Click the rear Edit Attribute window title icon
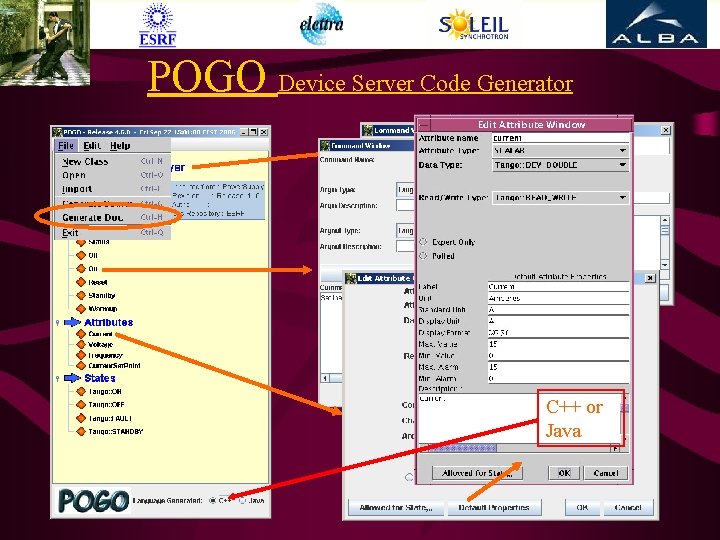Viewport: 720px width, 540px height. coord(351,278)
